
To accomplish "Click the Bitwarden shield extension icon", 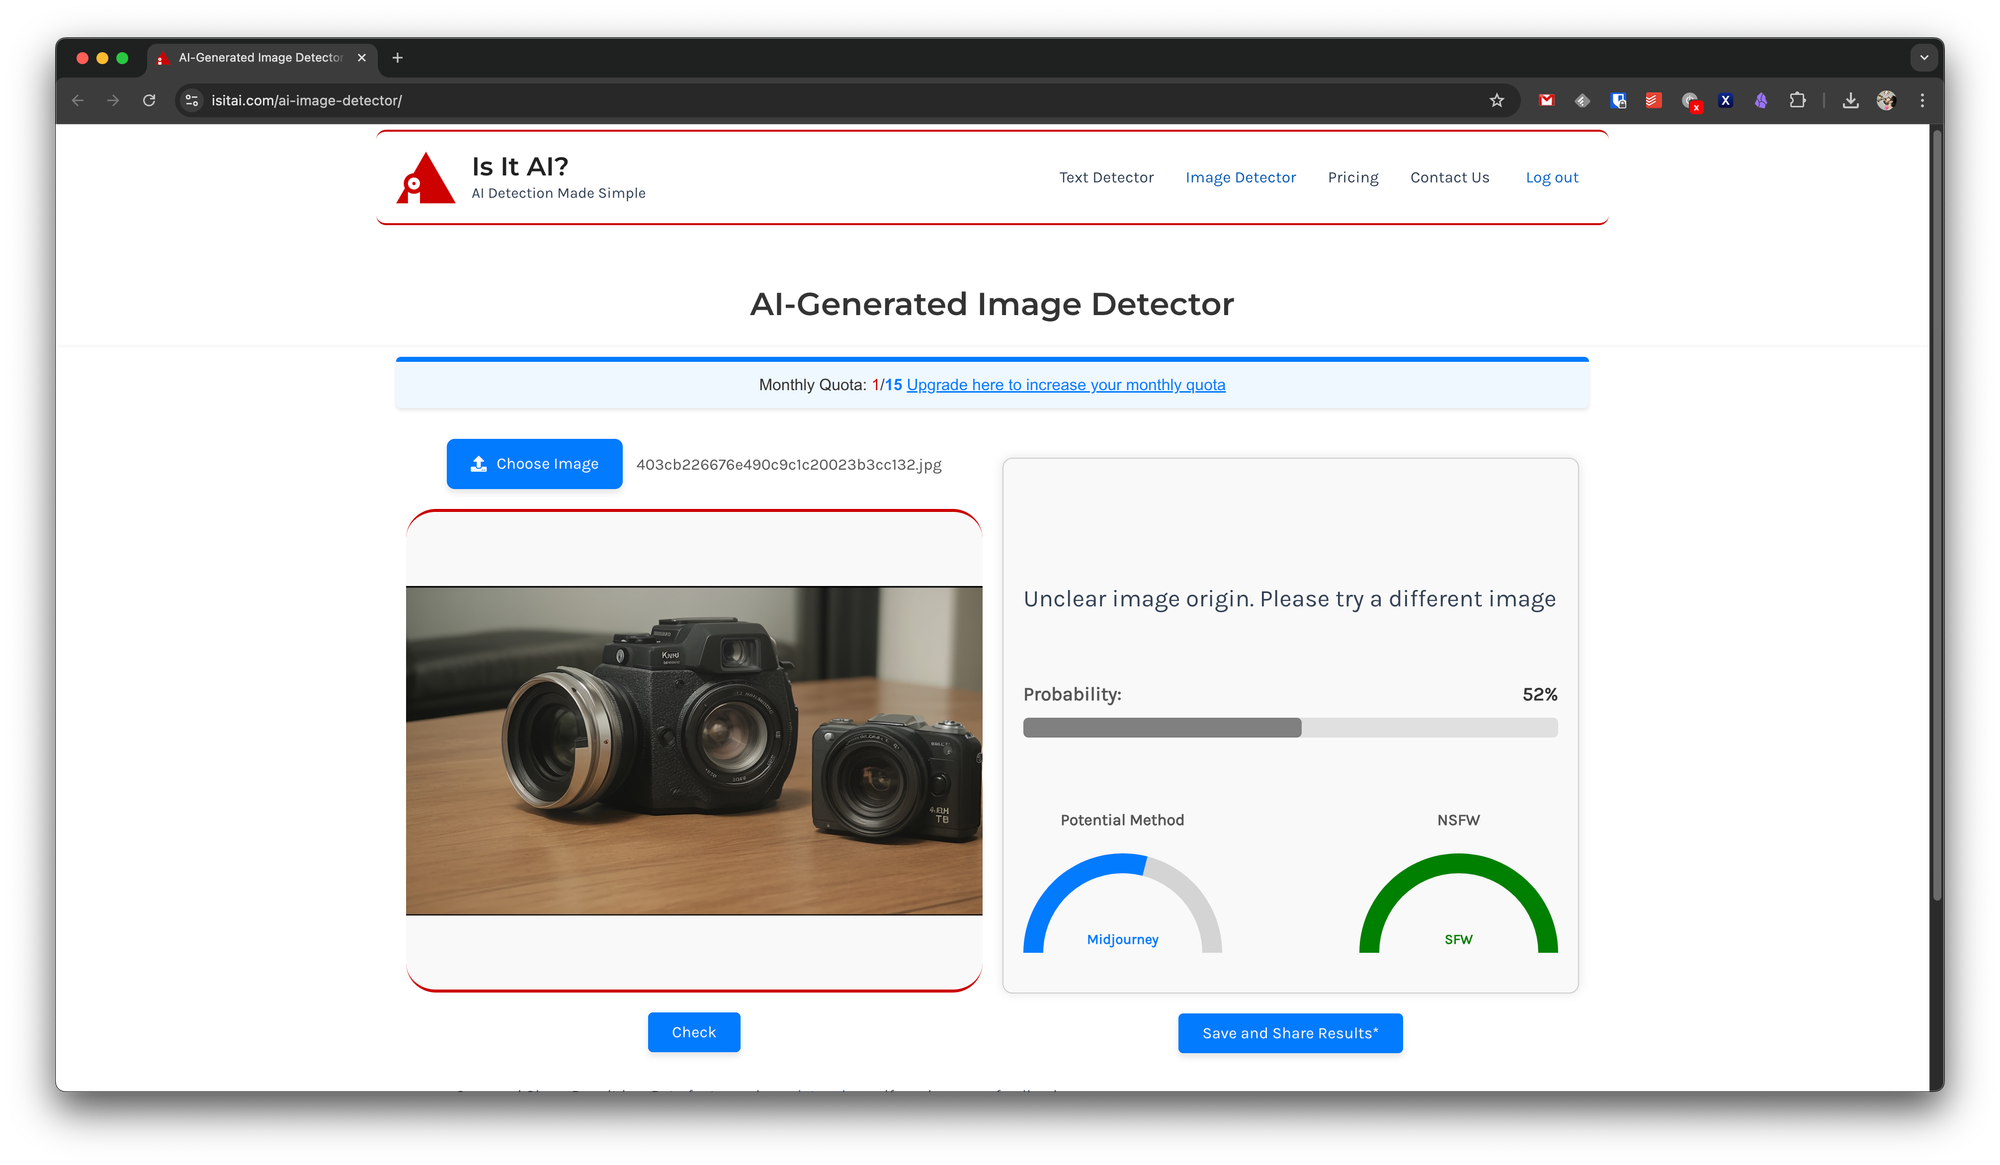I will pyautogui.click(x=1618, y=100).
